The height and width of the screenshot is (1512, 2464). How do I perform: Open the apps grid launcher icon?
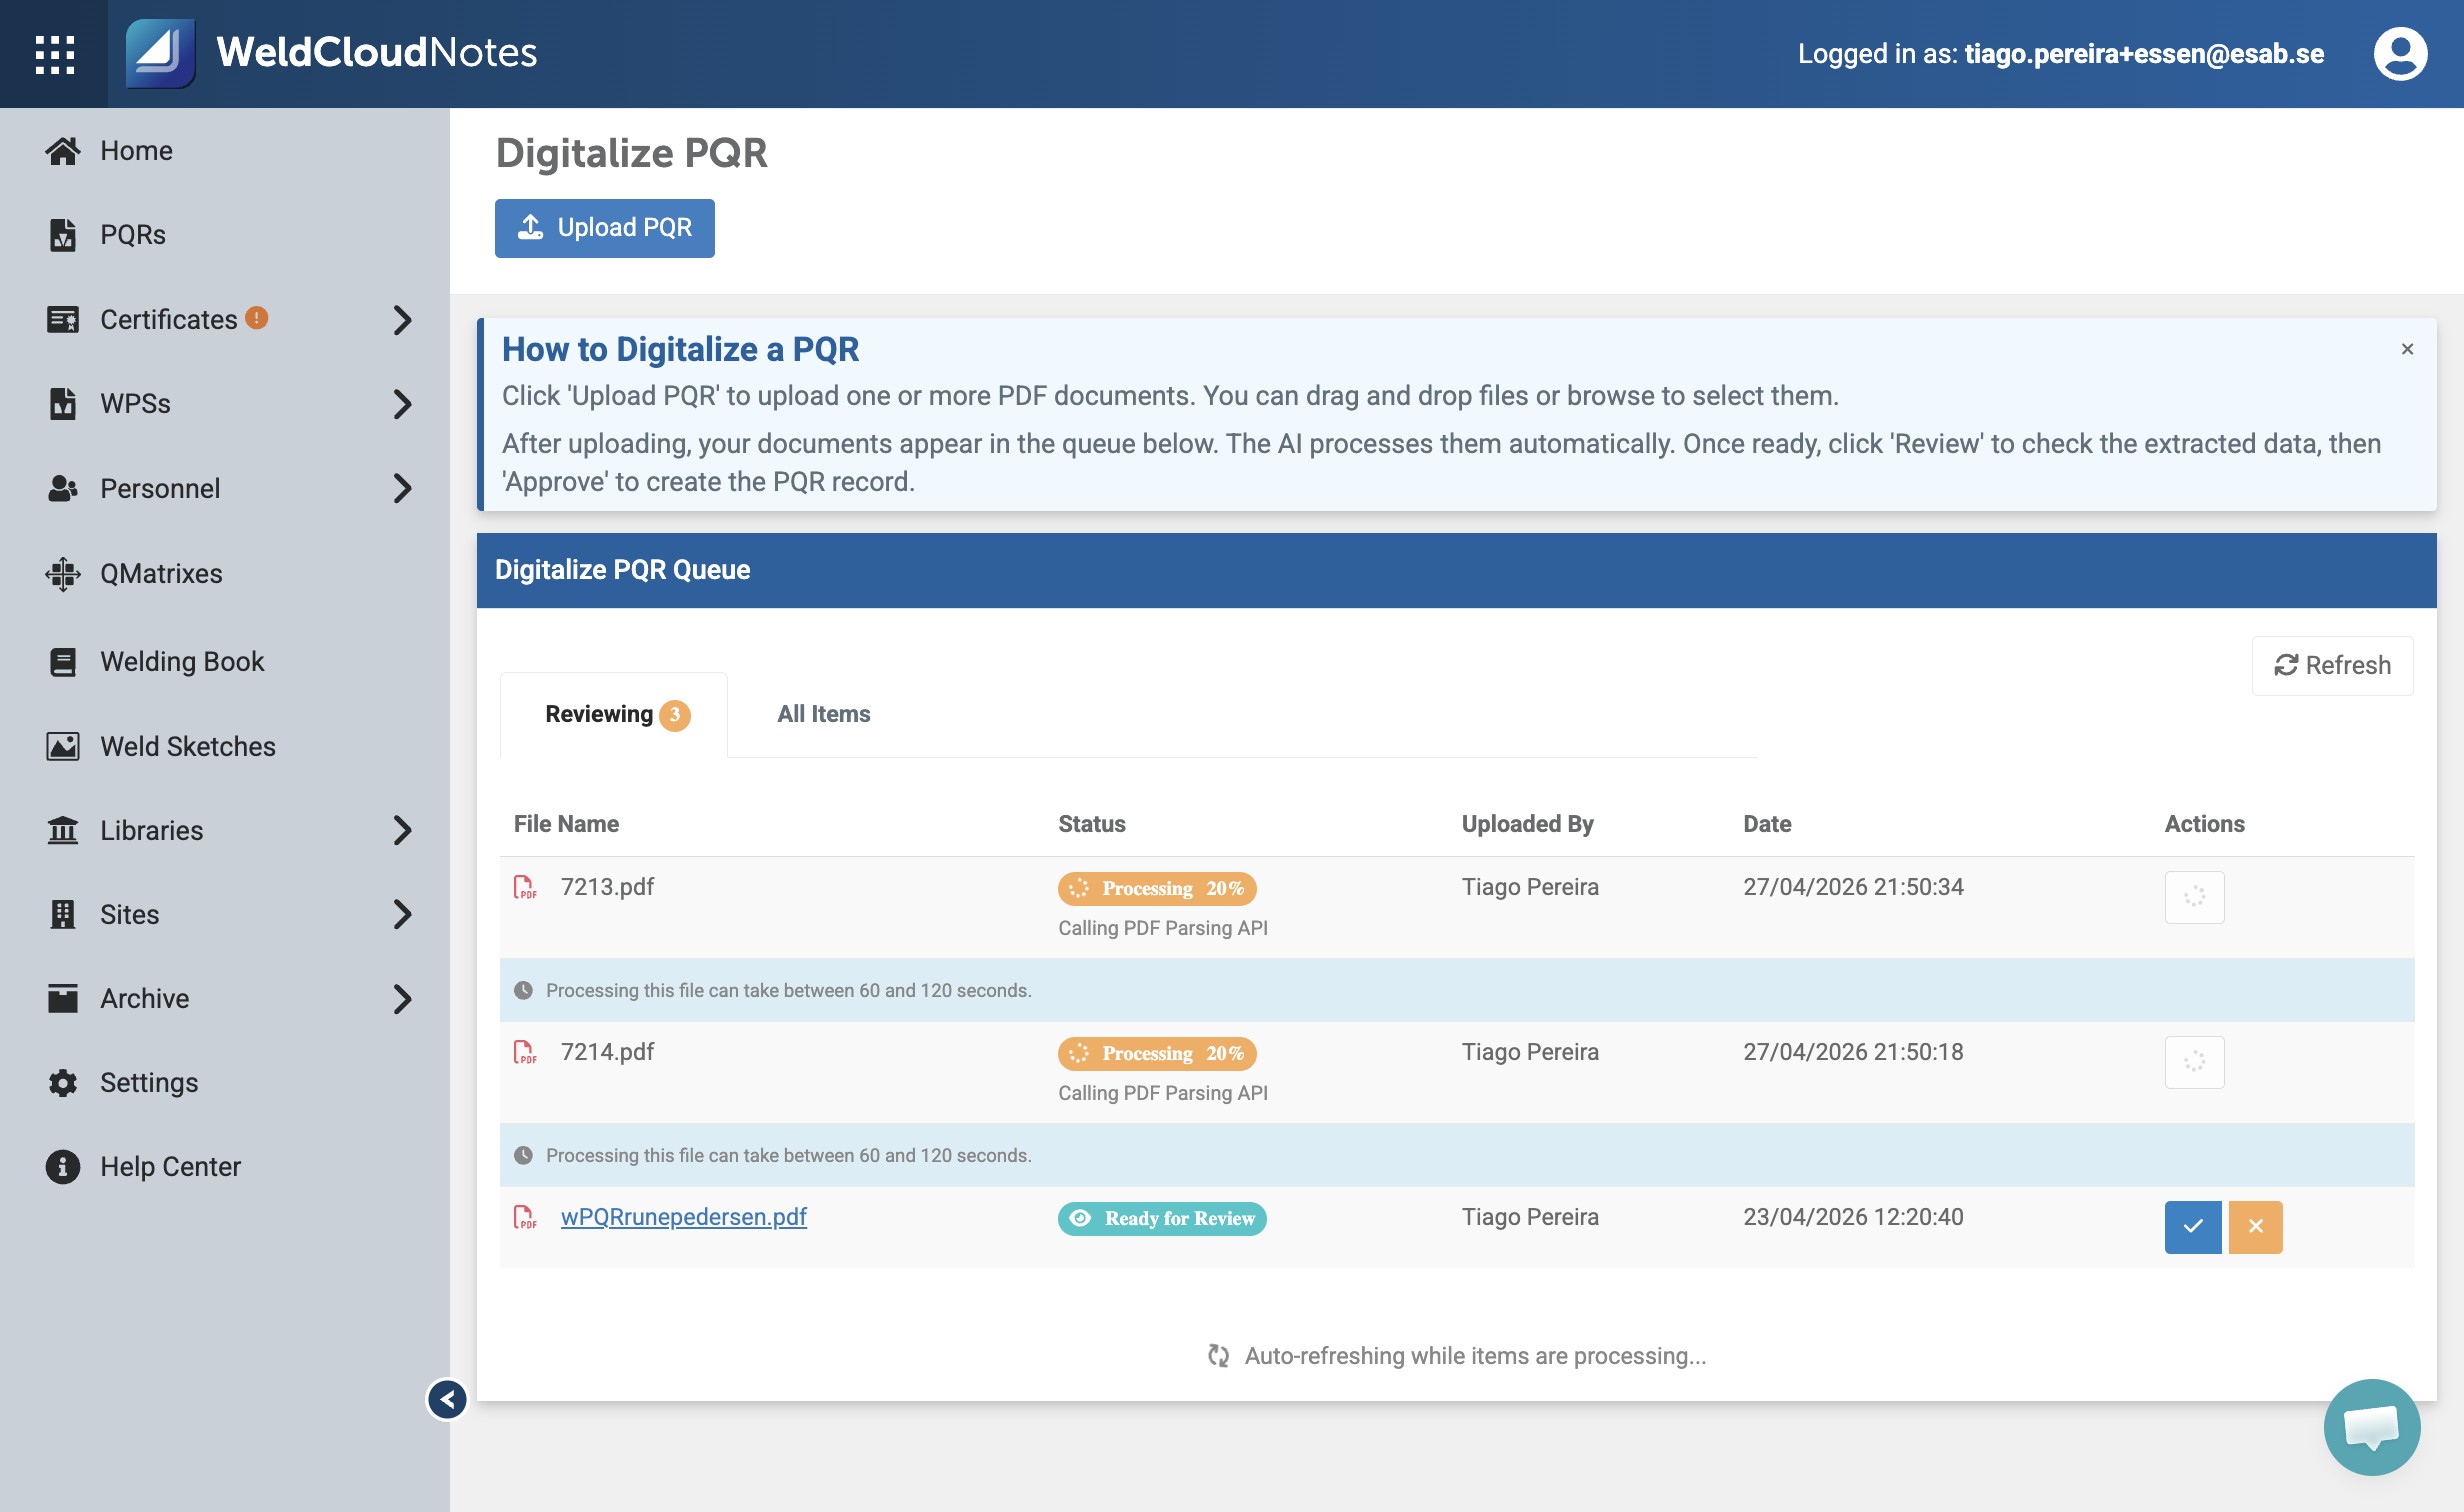[x=54, y=54]
